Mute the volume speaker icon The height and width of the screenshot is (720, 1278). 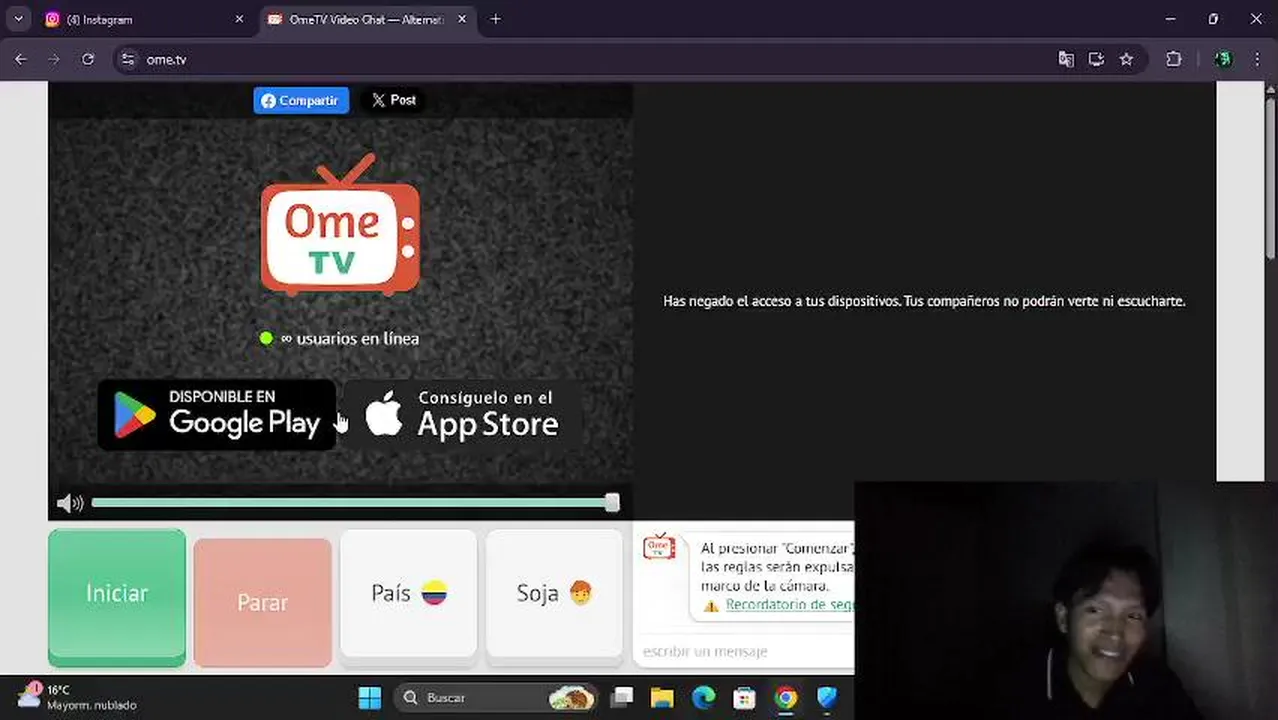[x=70, y=503]
